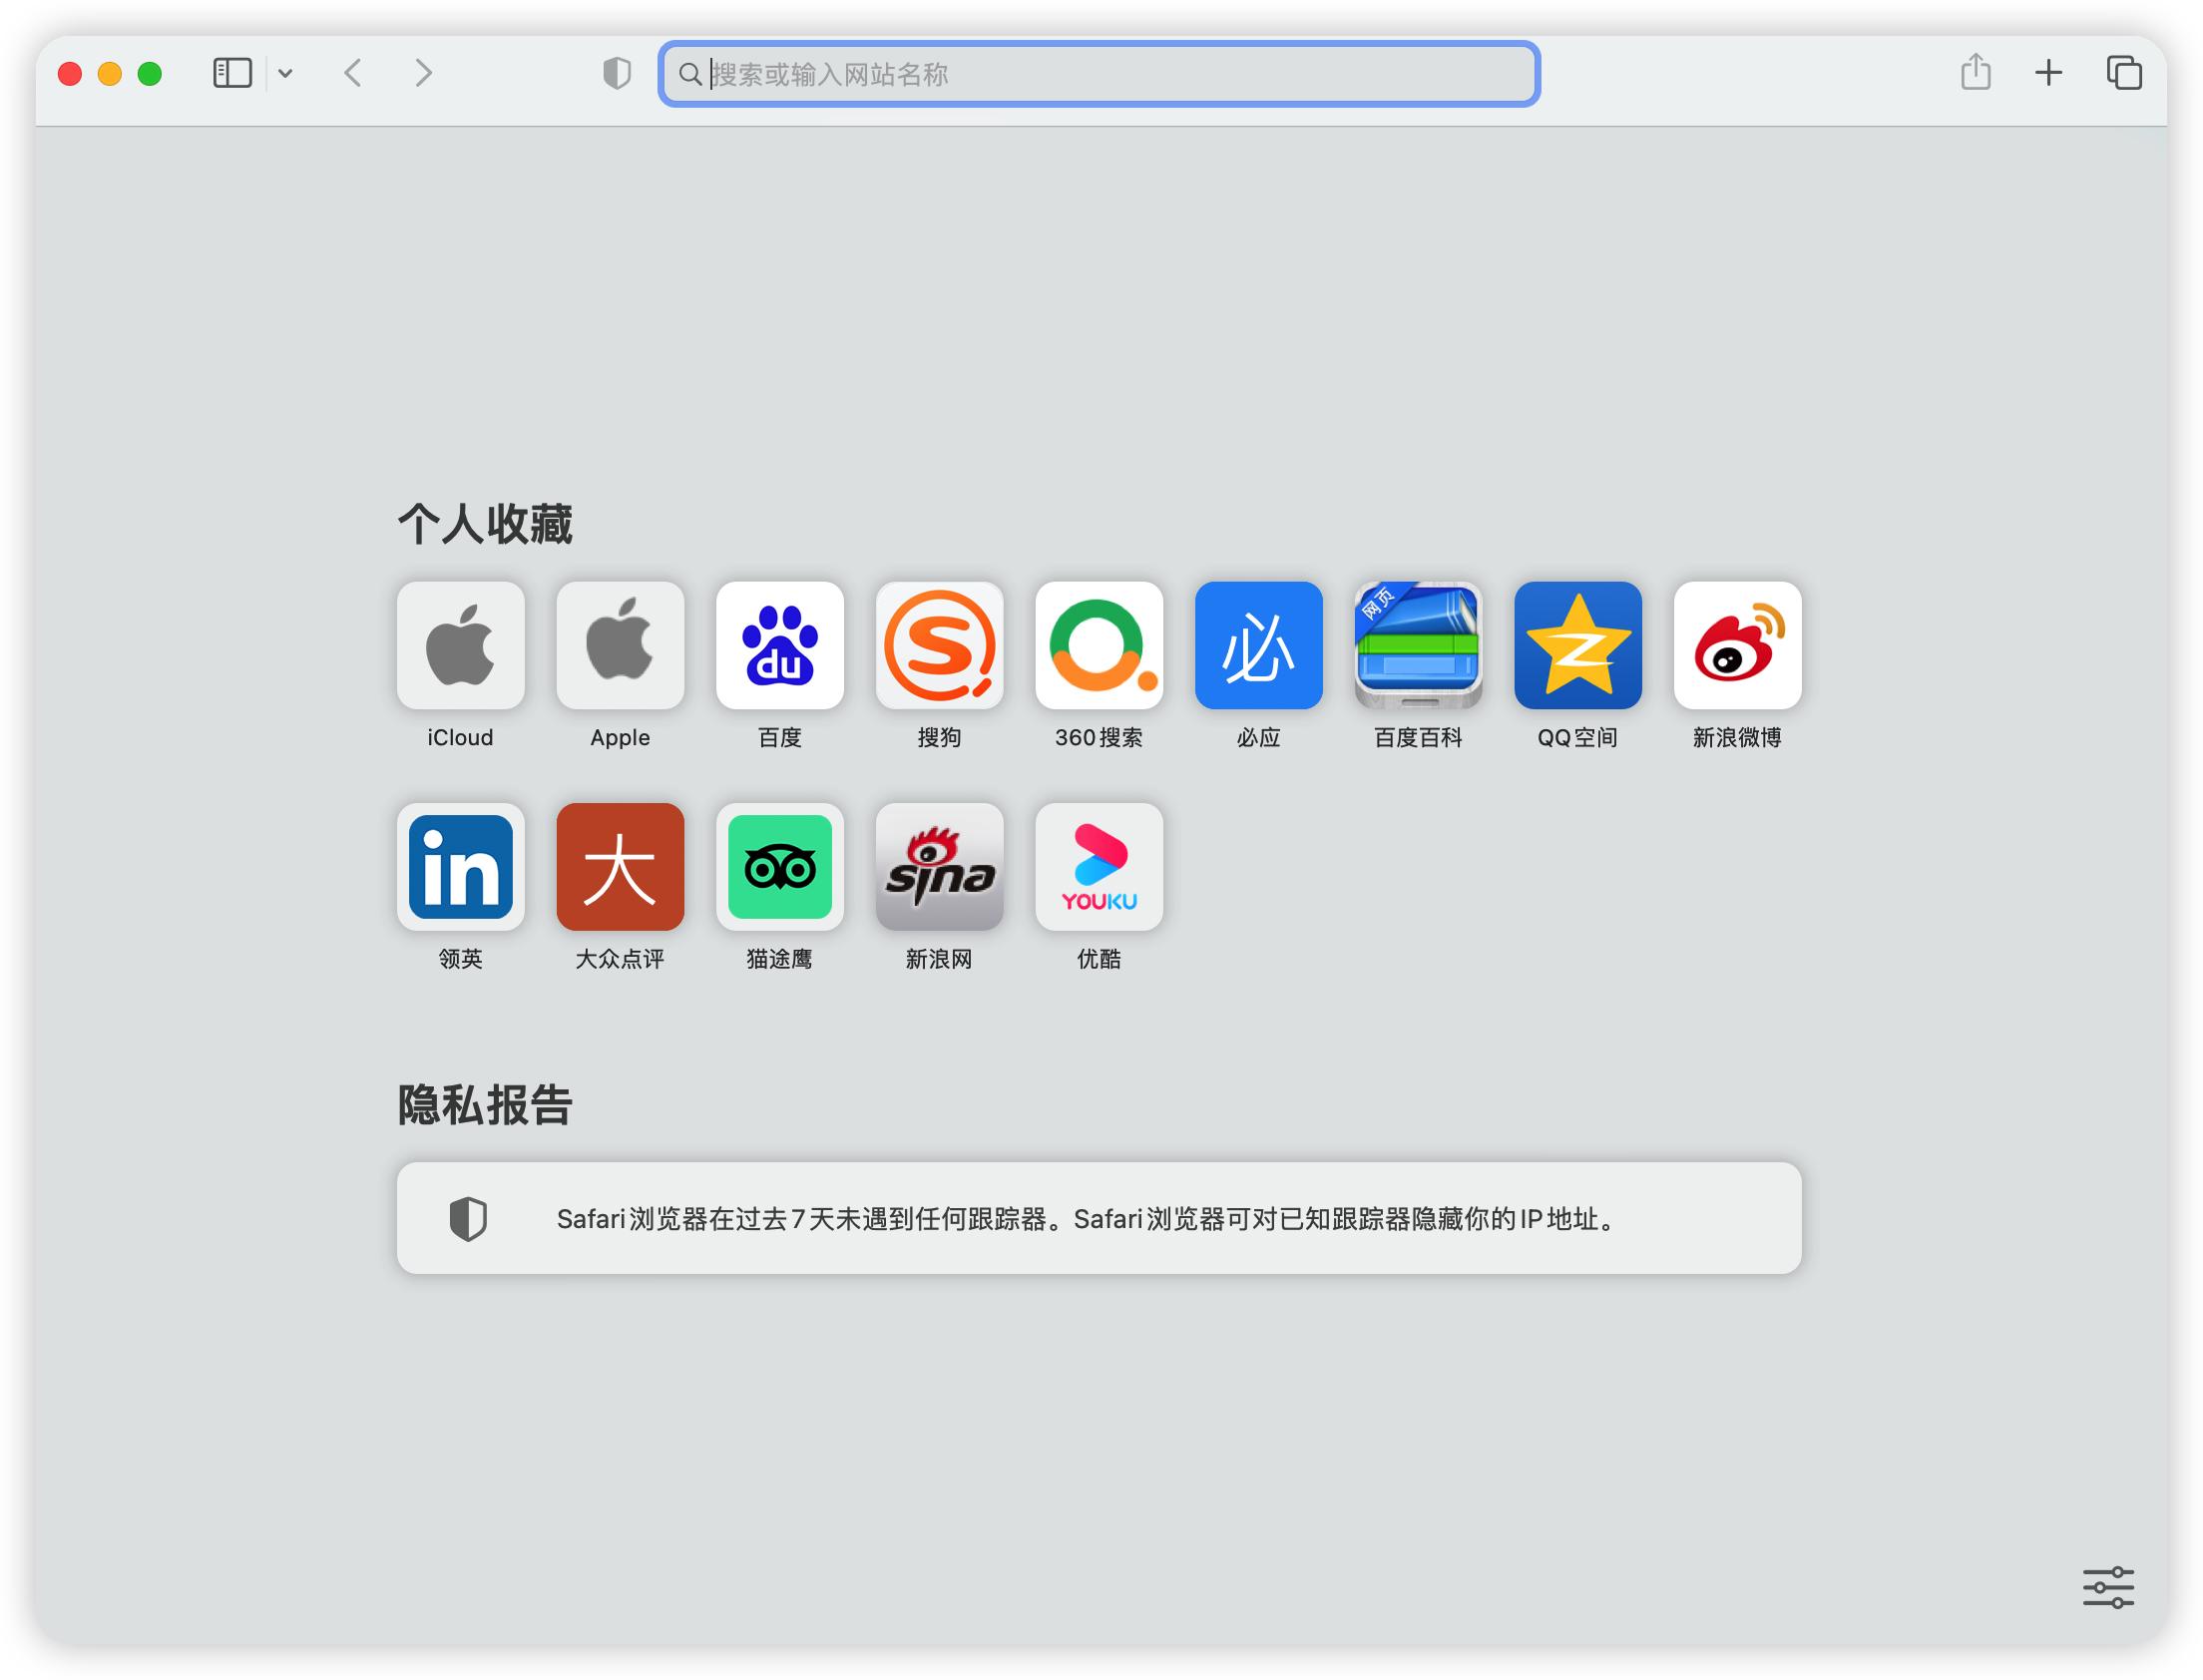Open QQ空间 favorite
The height and width of the screenshot is (1680, 2203).
1578,646
